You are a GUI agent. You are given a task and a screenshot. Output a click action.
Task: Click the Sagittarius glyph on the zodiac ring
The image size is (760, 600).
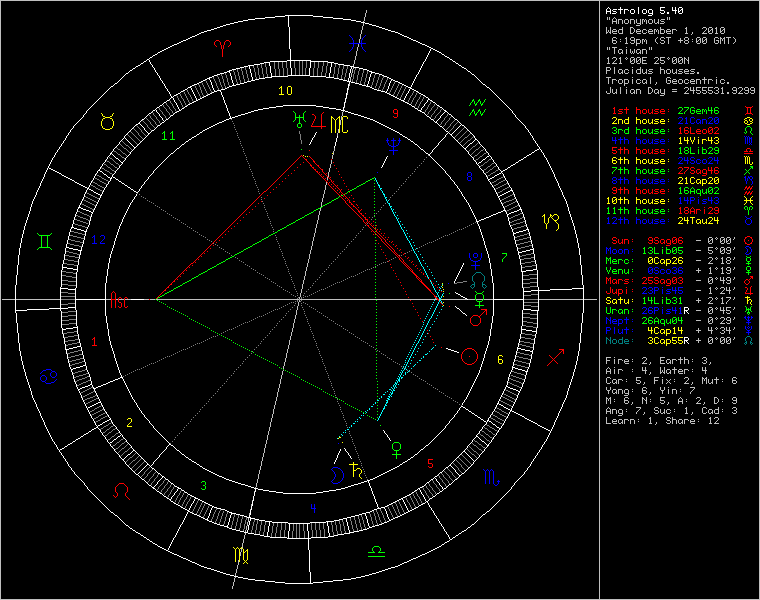pyautogui.click(x=556, y=357)
